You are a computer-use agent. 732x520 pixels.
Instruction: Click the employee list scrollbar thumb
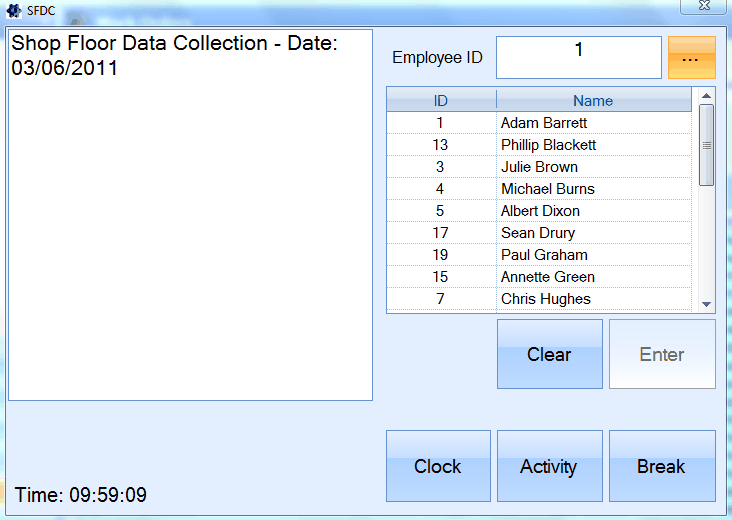pos(706,145)
